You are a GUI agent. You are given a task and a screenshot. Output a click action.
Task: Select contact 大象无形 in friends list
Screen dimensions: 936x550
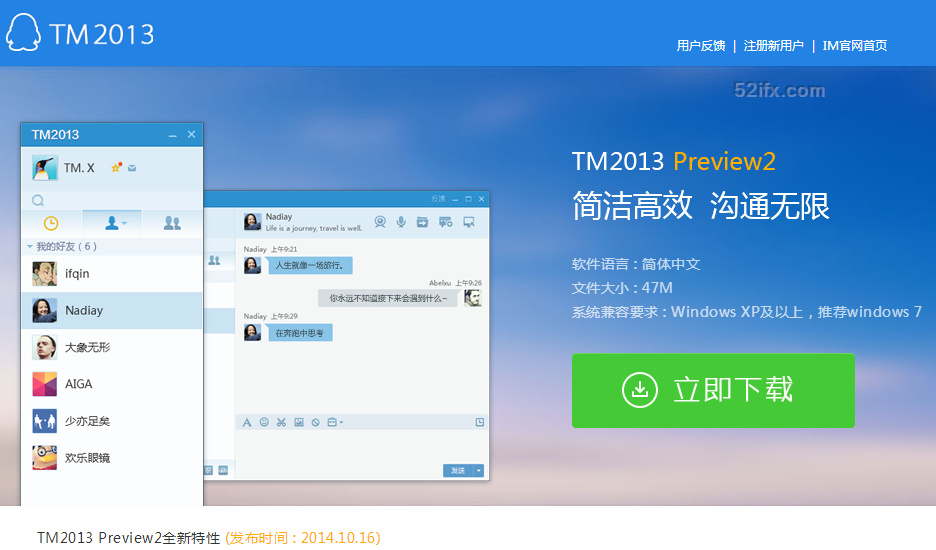(x=112, y=348)
